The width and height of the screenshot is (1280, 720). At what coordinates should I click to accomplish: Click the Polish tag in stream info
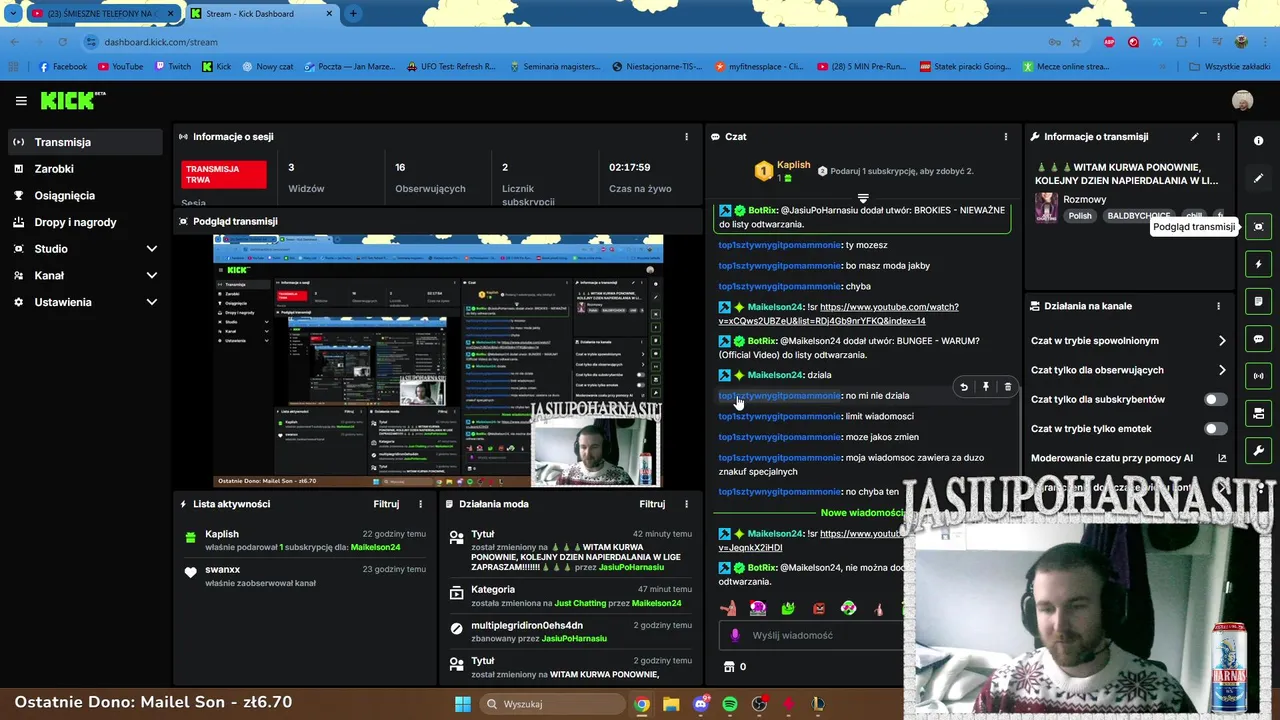[1080, 216]
